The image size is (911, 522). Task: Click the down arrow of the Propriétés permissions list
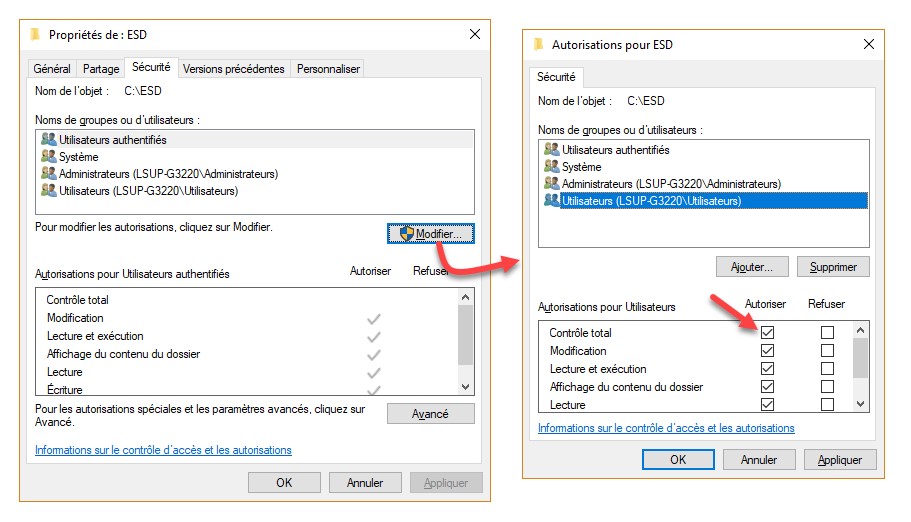coord(465,387)
